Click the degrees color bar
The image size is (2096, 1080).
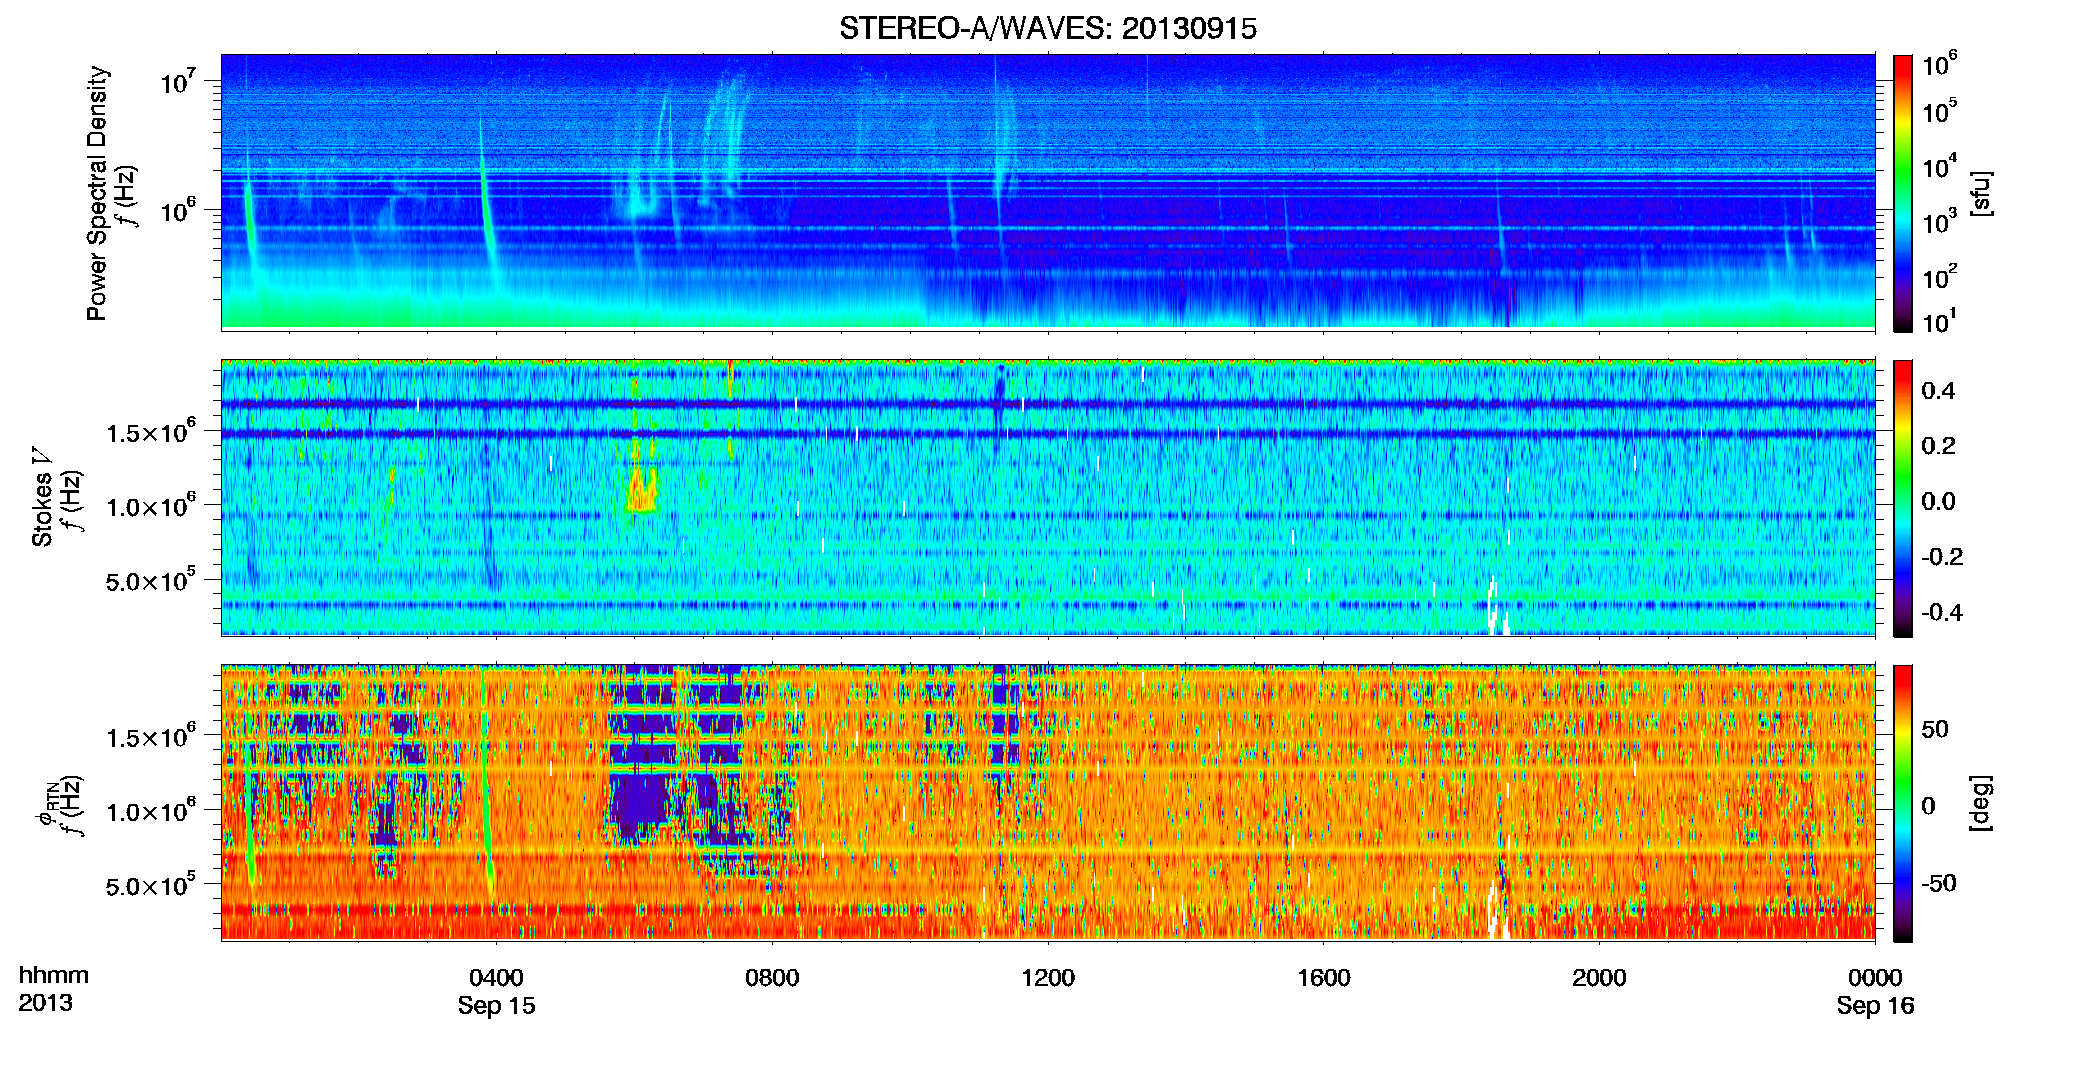[1903, 803]
